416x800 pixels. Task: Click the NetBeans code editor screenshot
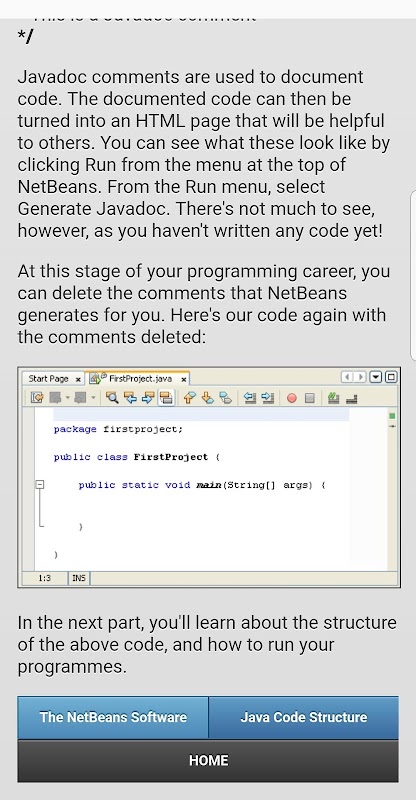coord(209,477)
